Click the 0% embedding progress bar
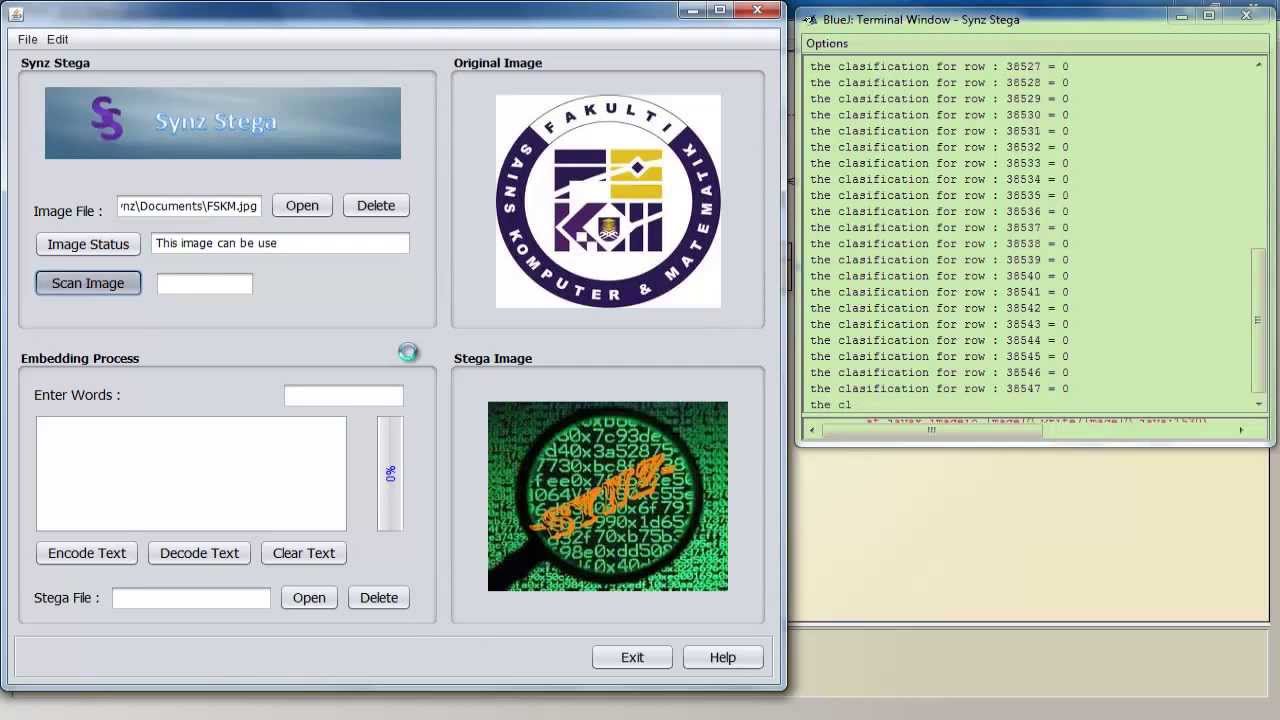1280x720 pixels. pos(390,473)
